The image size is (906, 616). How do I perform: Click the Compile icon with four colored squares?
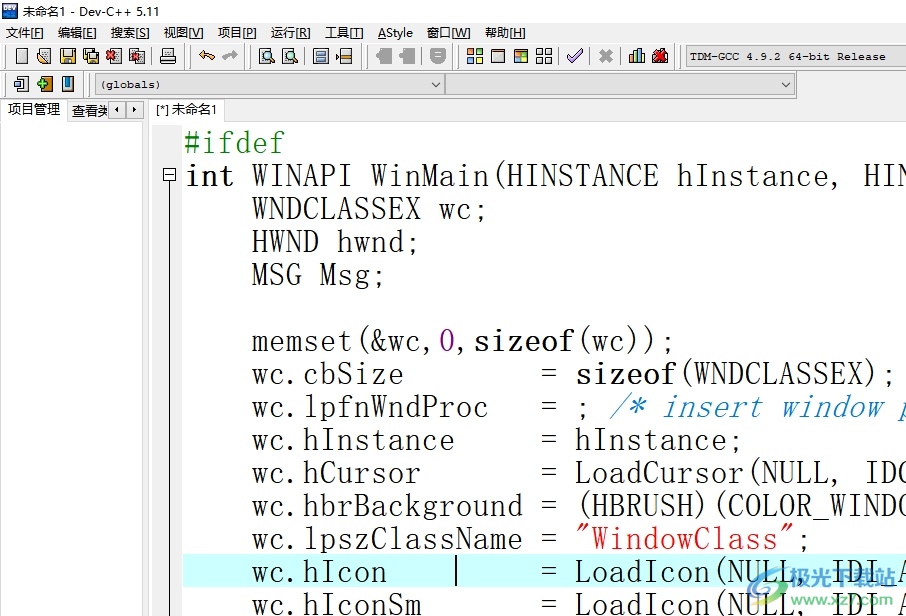tap(475, 56)
